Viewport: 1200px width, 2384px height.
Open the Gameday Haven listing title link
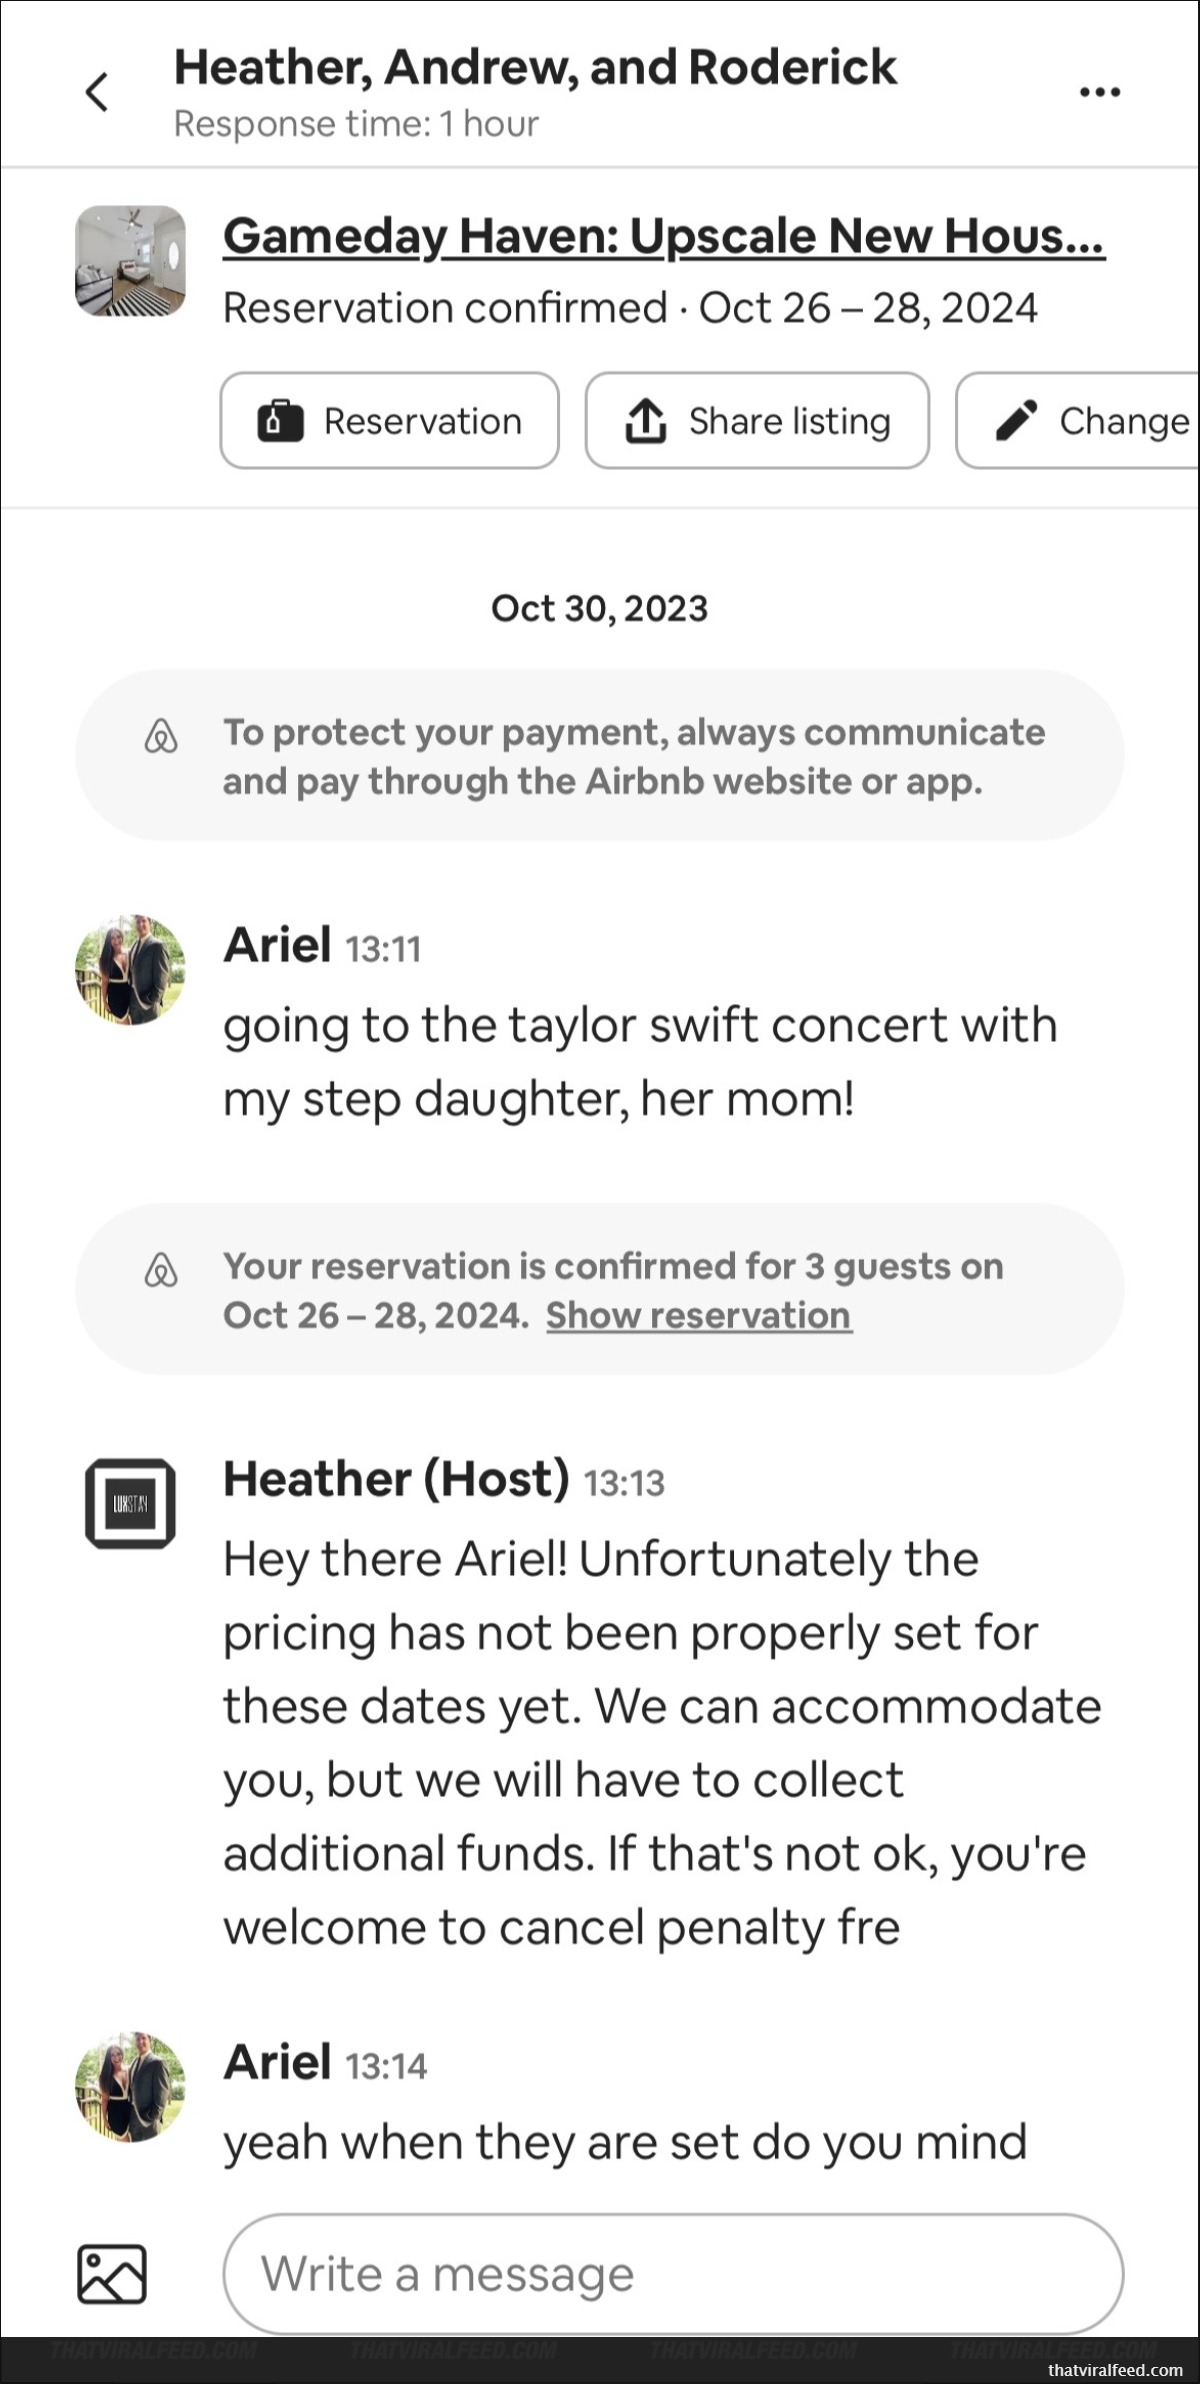pos(664,237)
